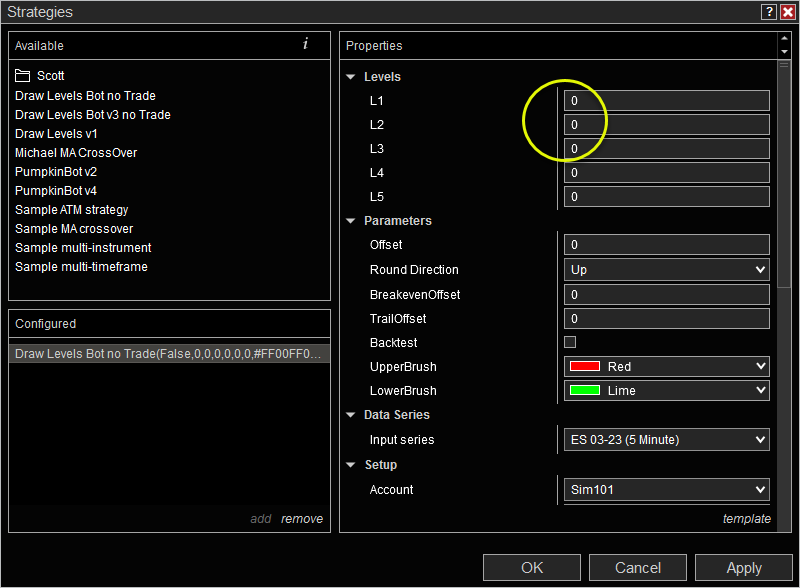
Task: Click the L5 input field
Action: pyautogui.click(x=666, y=197)
